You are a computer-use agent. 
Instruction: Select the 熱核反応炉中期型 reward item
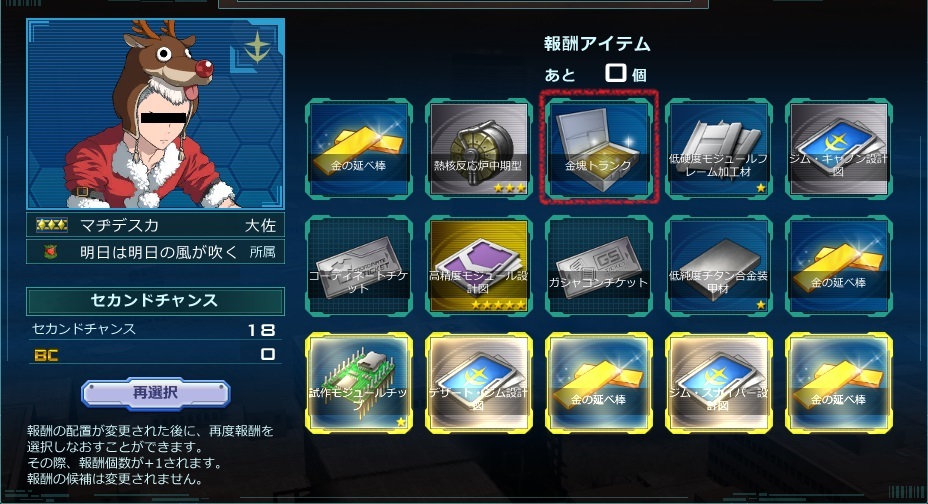pos(479,148)
